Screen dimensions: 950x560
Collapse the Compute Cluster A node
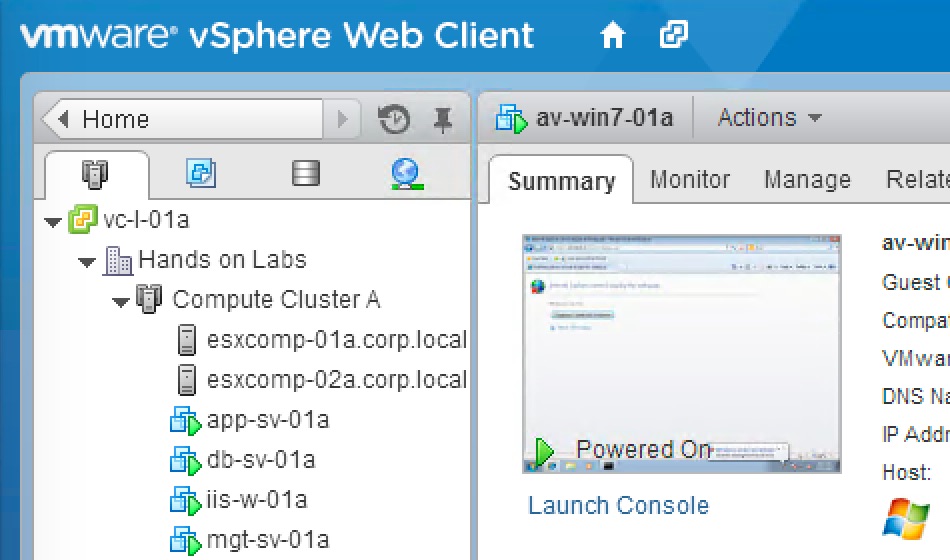tap(121, 302)
